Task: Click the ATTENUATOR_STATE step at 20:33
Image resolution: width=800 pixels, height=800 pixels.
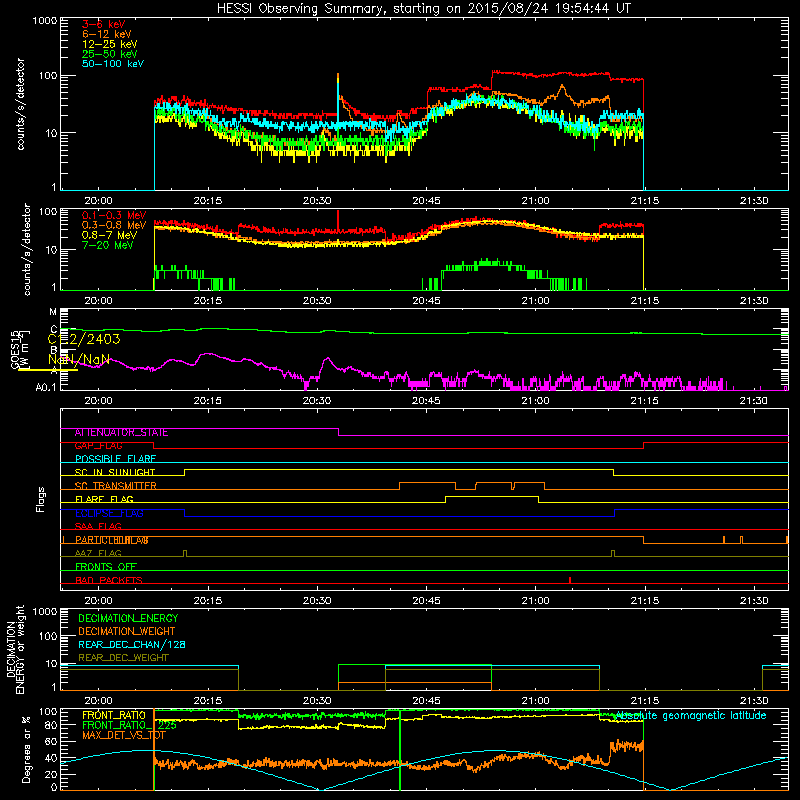Action: coord(339,432)
